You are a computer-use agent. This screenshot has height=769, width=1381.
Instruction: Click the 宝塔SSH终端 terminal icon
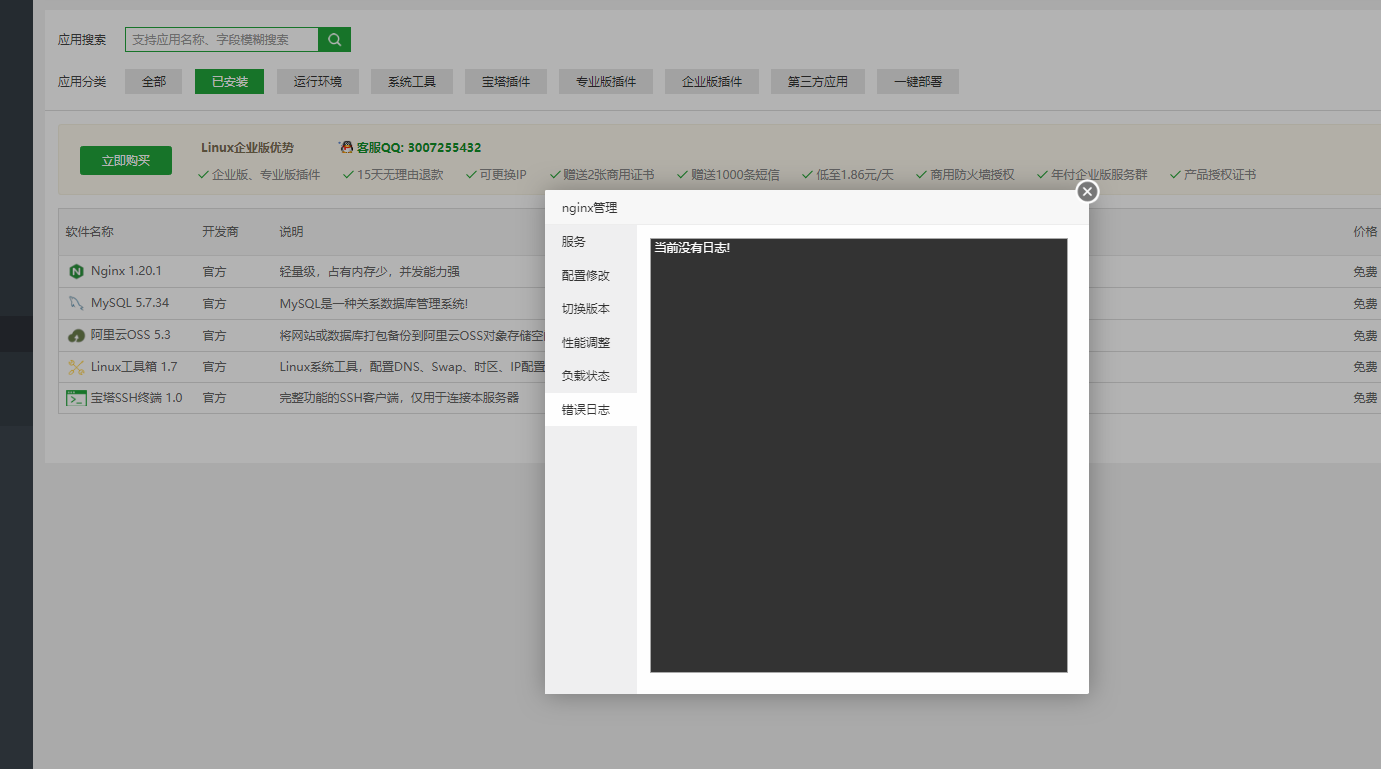(76, 398)
